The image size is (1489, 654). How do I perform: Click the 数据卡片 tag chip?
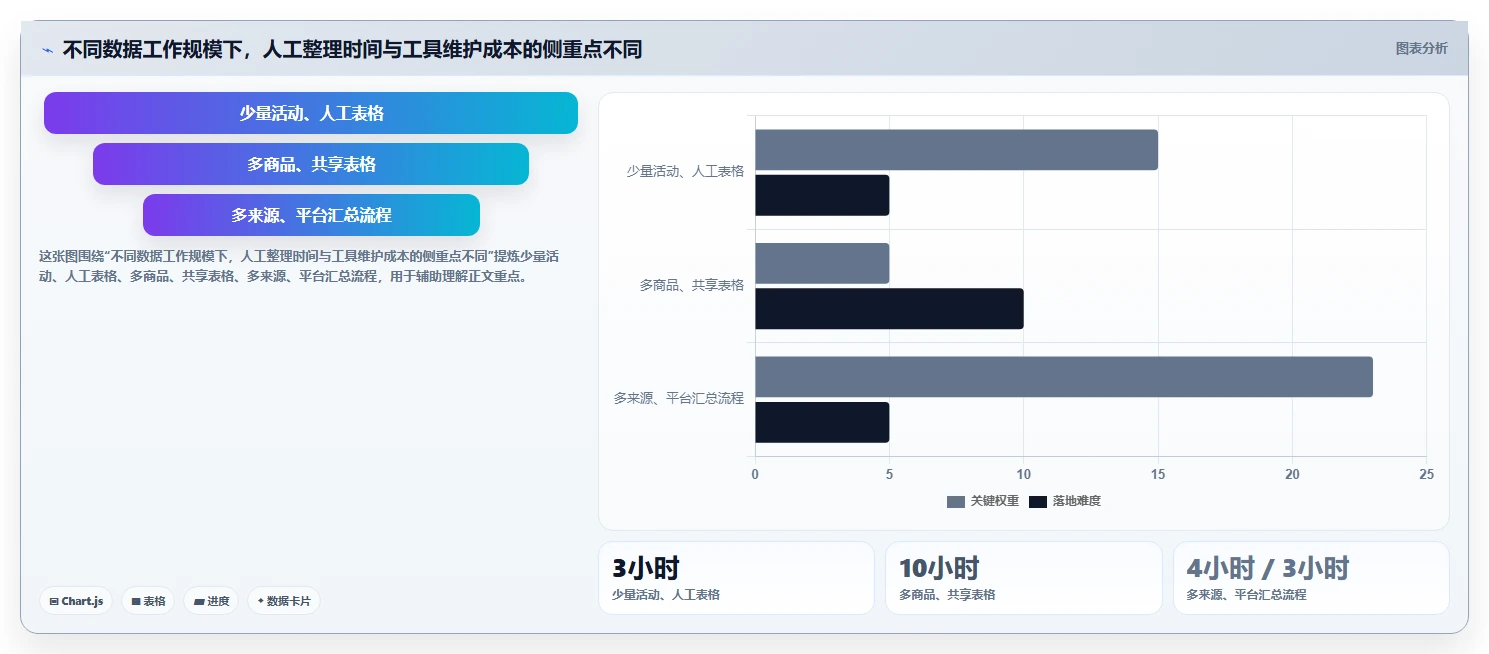(284, 601)
